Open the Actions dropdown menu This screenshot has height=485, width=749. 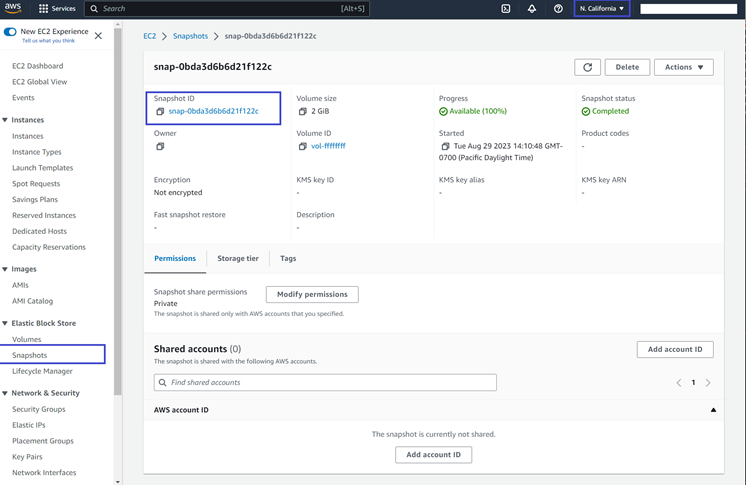(684, 67)
